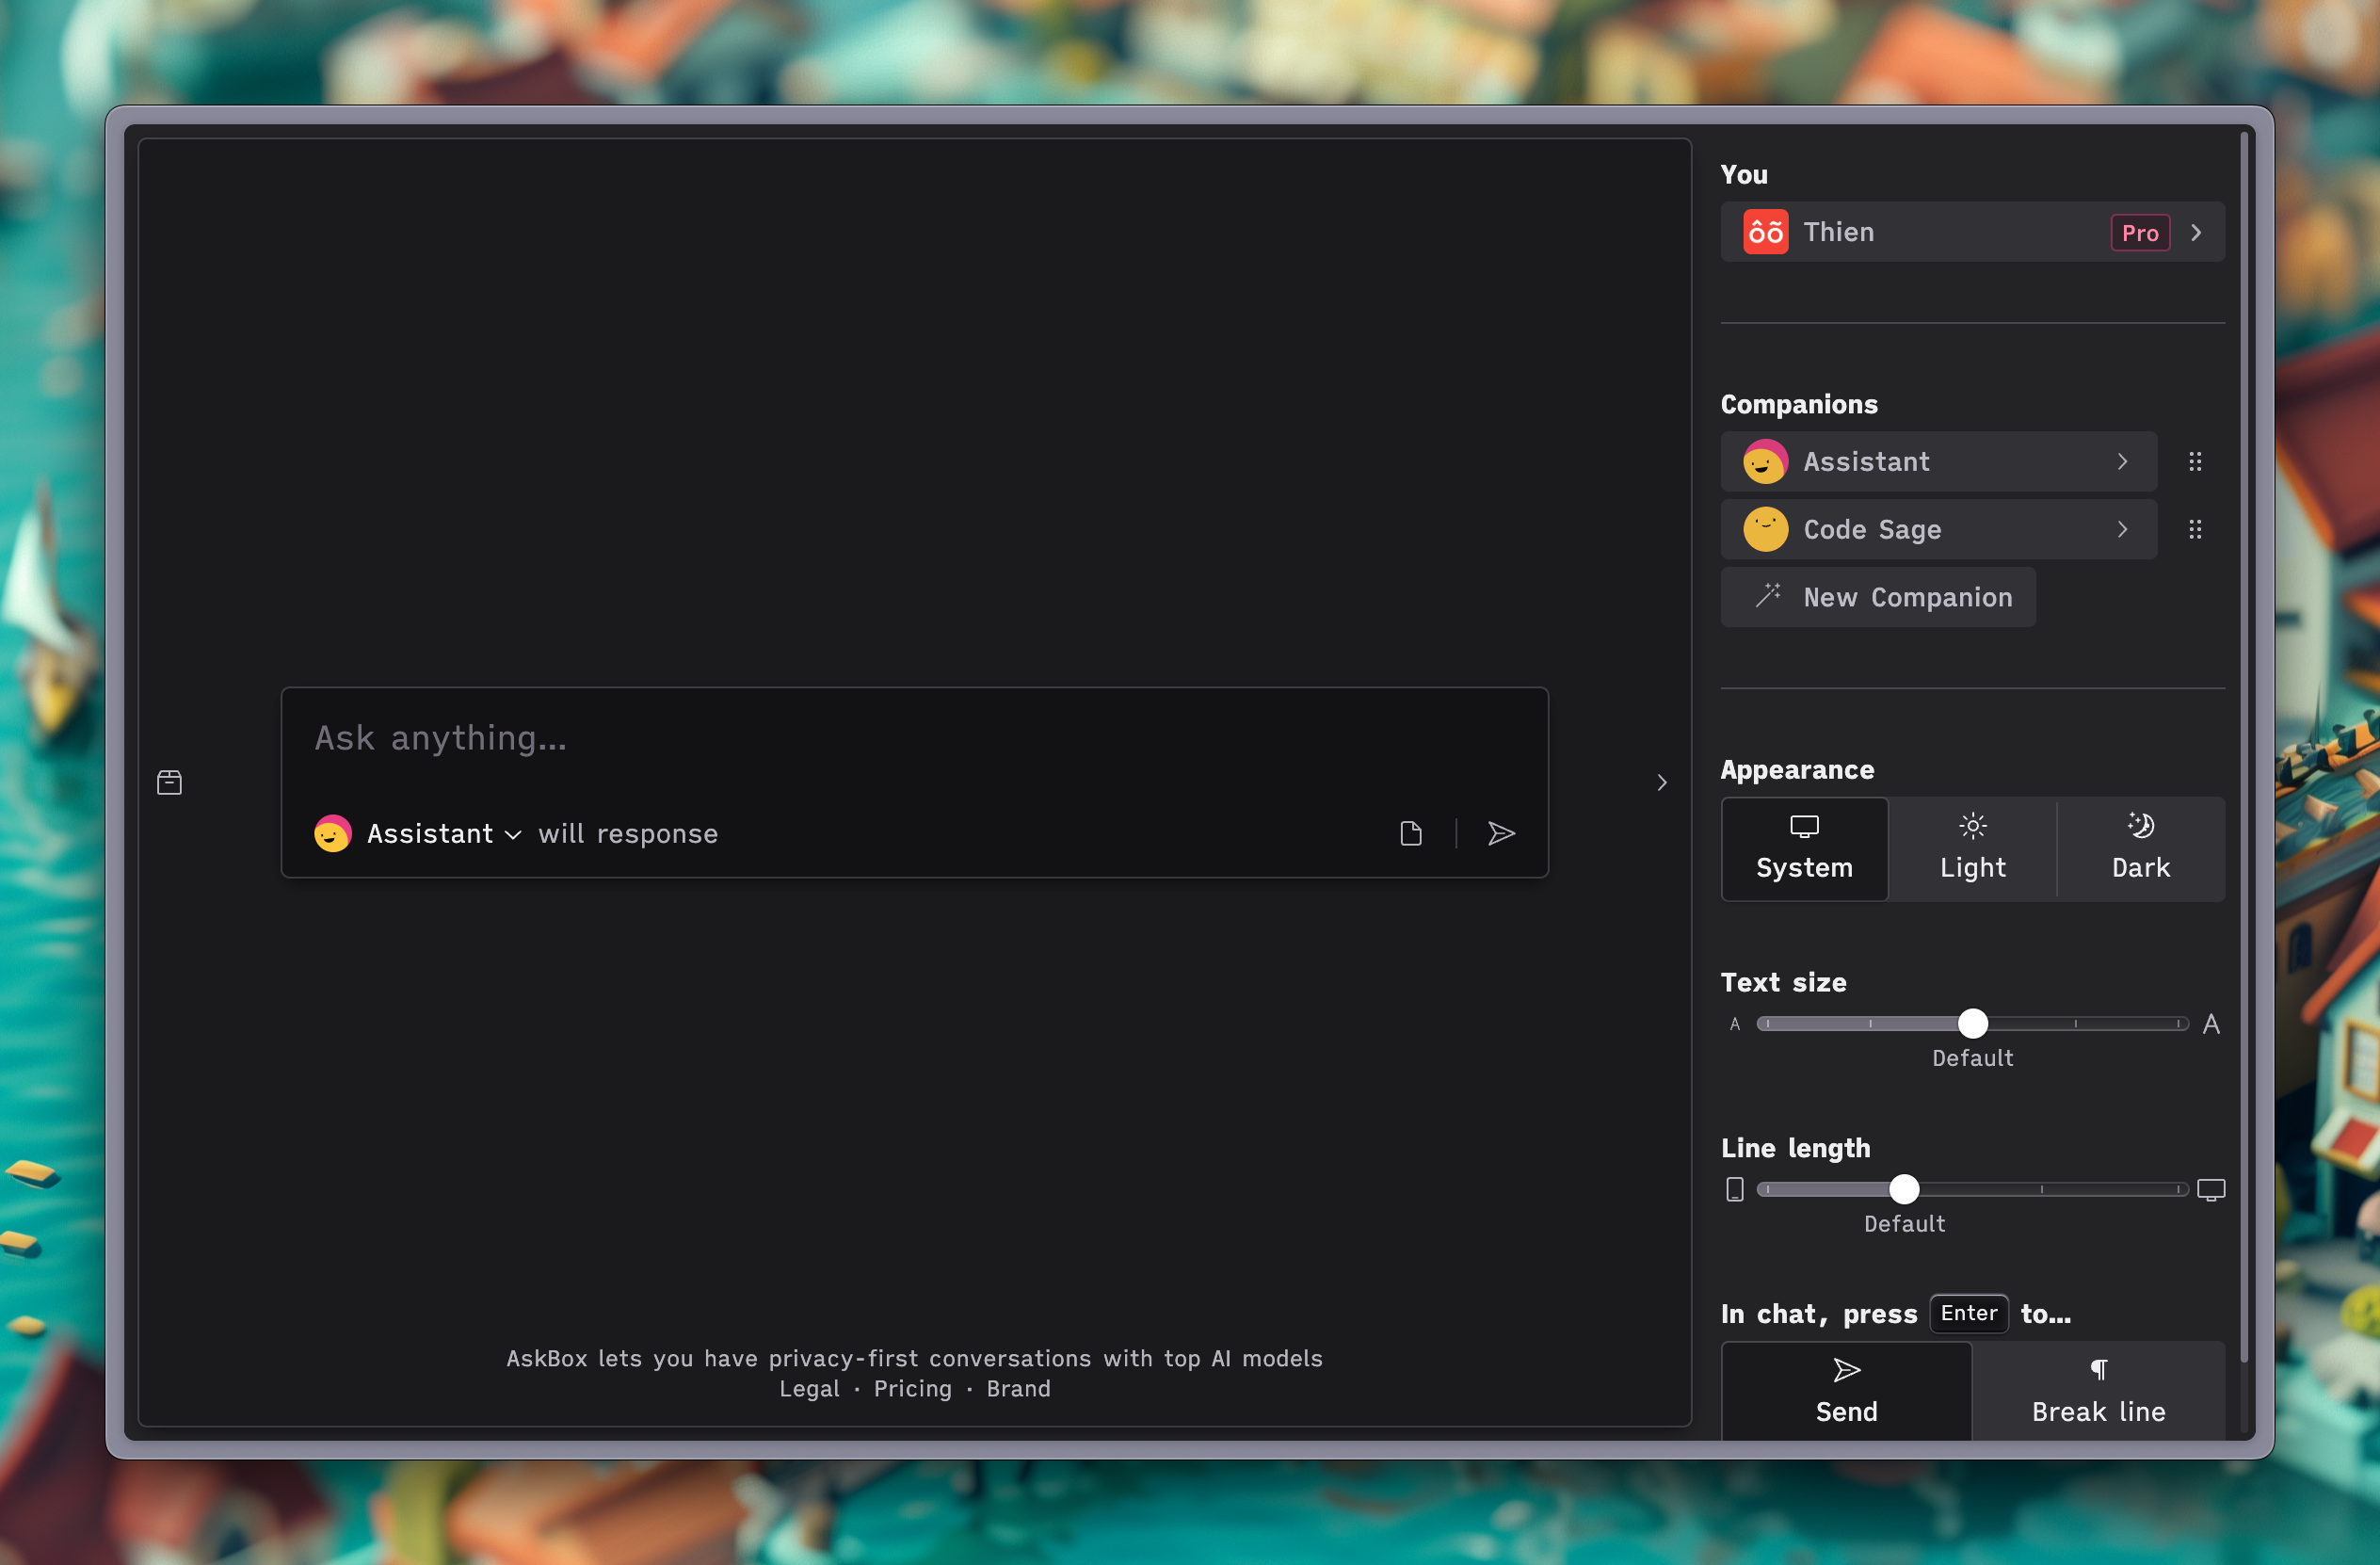Expand Code Sage companion settings chevron
Image resolution: width=2380 pixels, height=1565 pixels.
pyautogui.click(x=2122, y=529)
